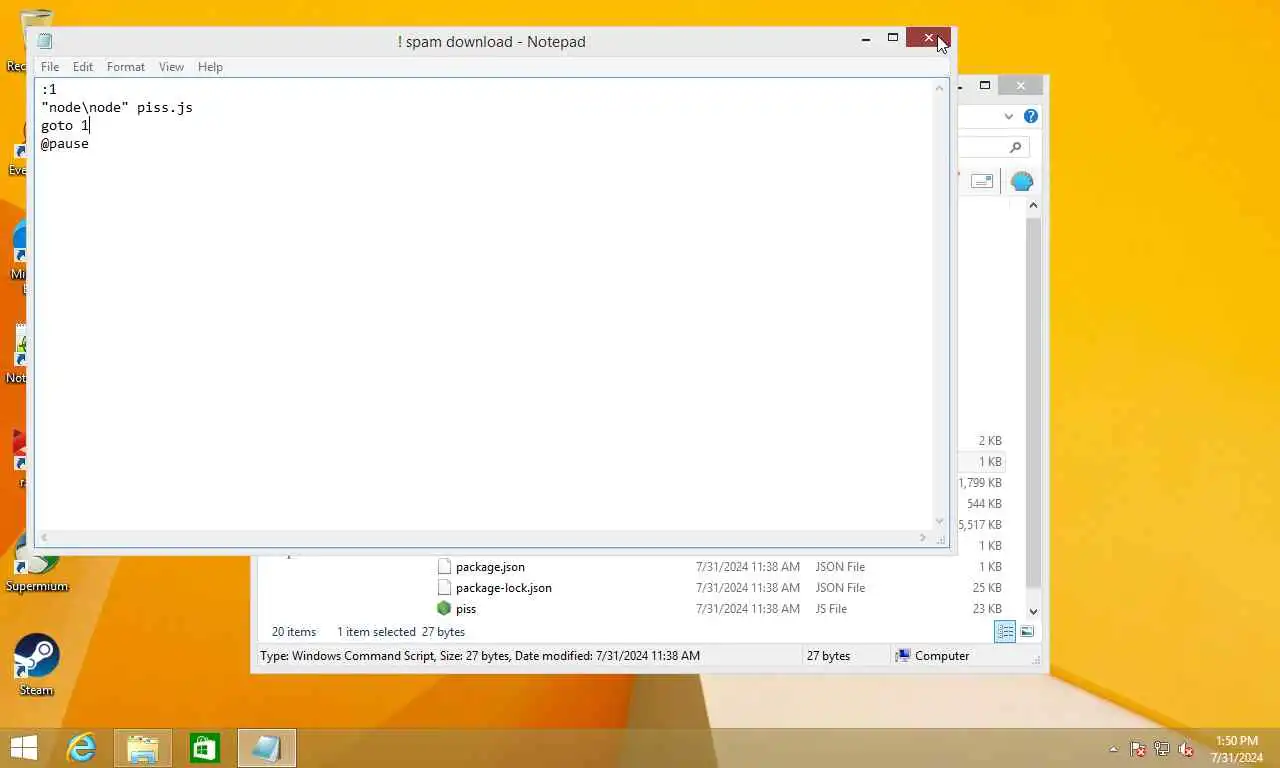Select package-lock.json file in Explorer
The width and height of the screenshot is (1280, 768).
pyautogui.click(x=504, y=588)
